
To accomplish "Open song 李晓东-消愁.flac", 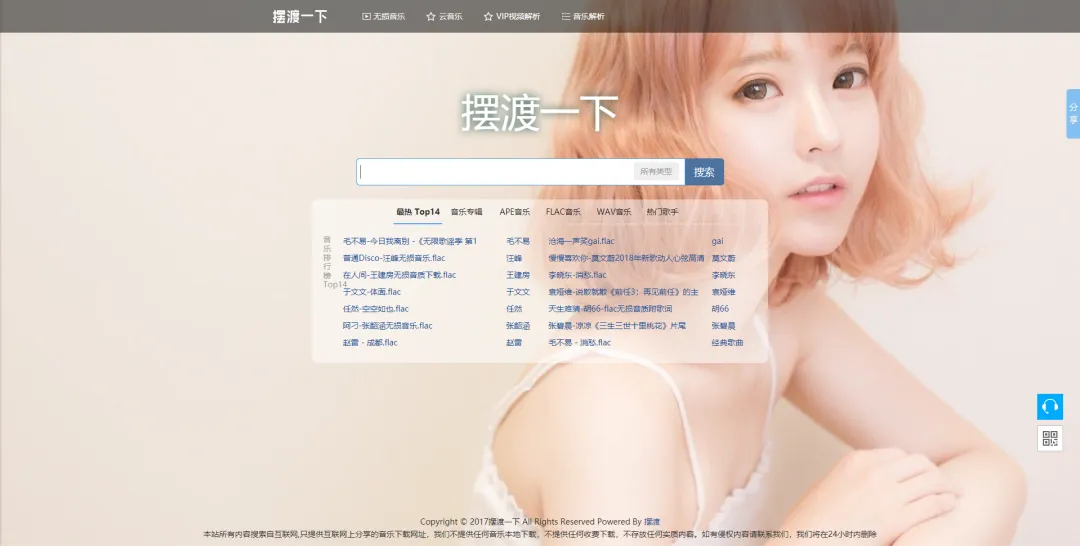I will (x=577, y=275).
